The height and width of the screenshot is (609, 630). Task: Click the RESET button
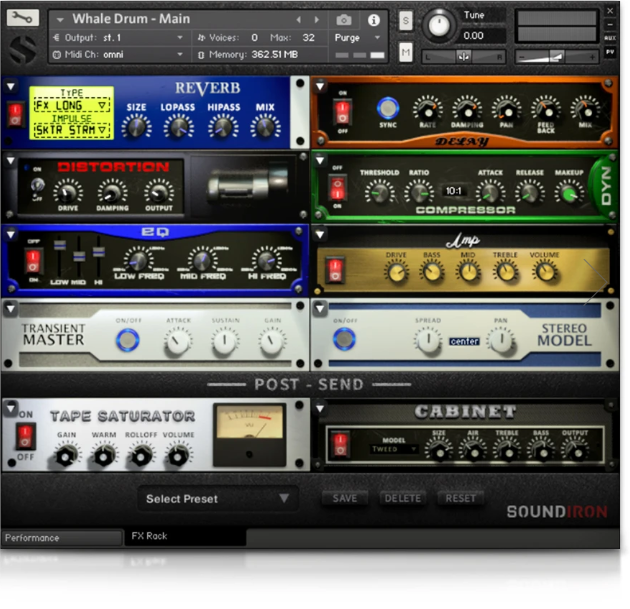coord(460,499)
